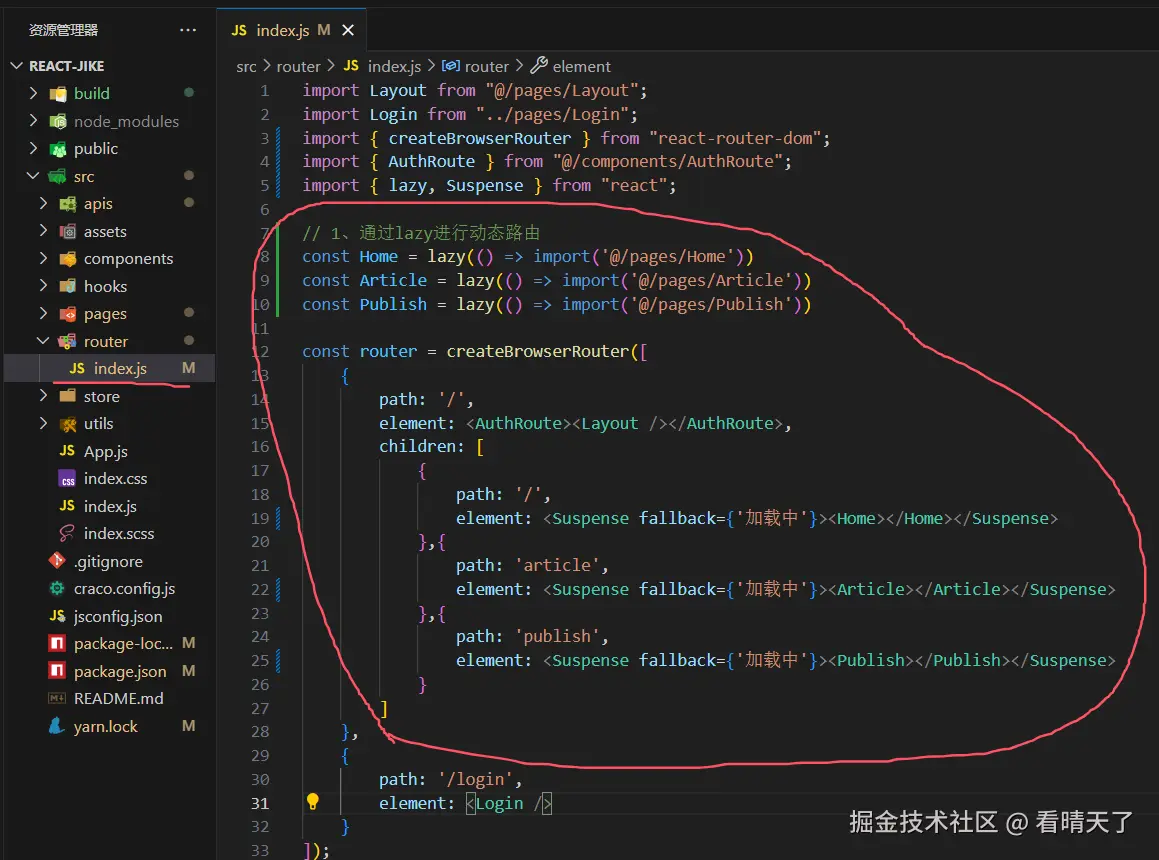
Task: Expand the assets folder chevron
Action: [x=43, y=231]
